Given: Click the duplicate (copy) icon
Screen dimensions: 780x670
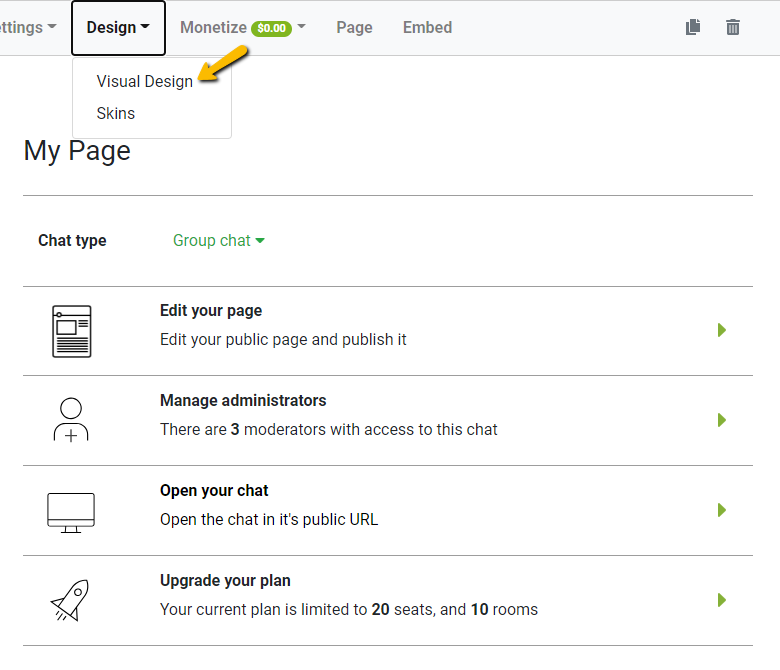Looking at the screenshot, I should 693,27.
